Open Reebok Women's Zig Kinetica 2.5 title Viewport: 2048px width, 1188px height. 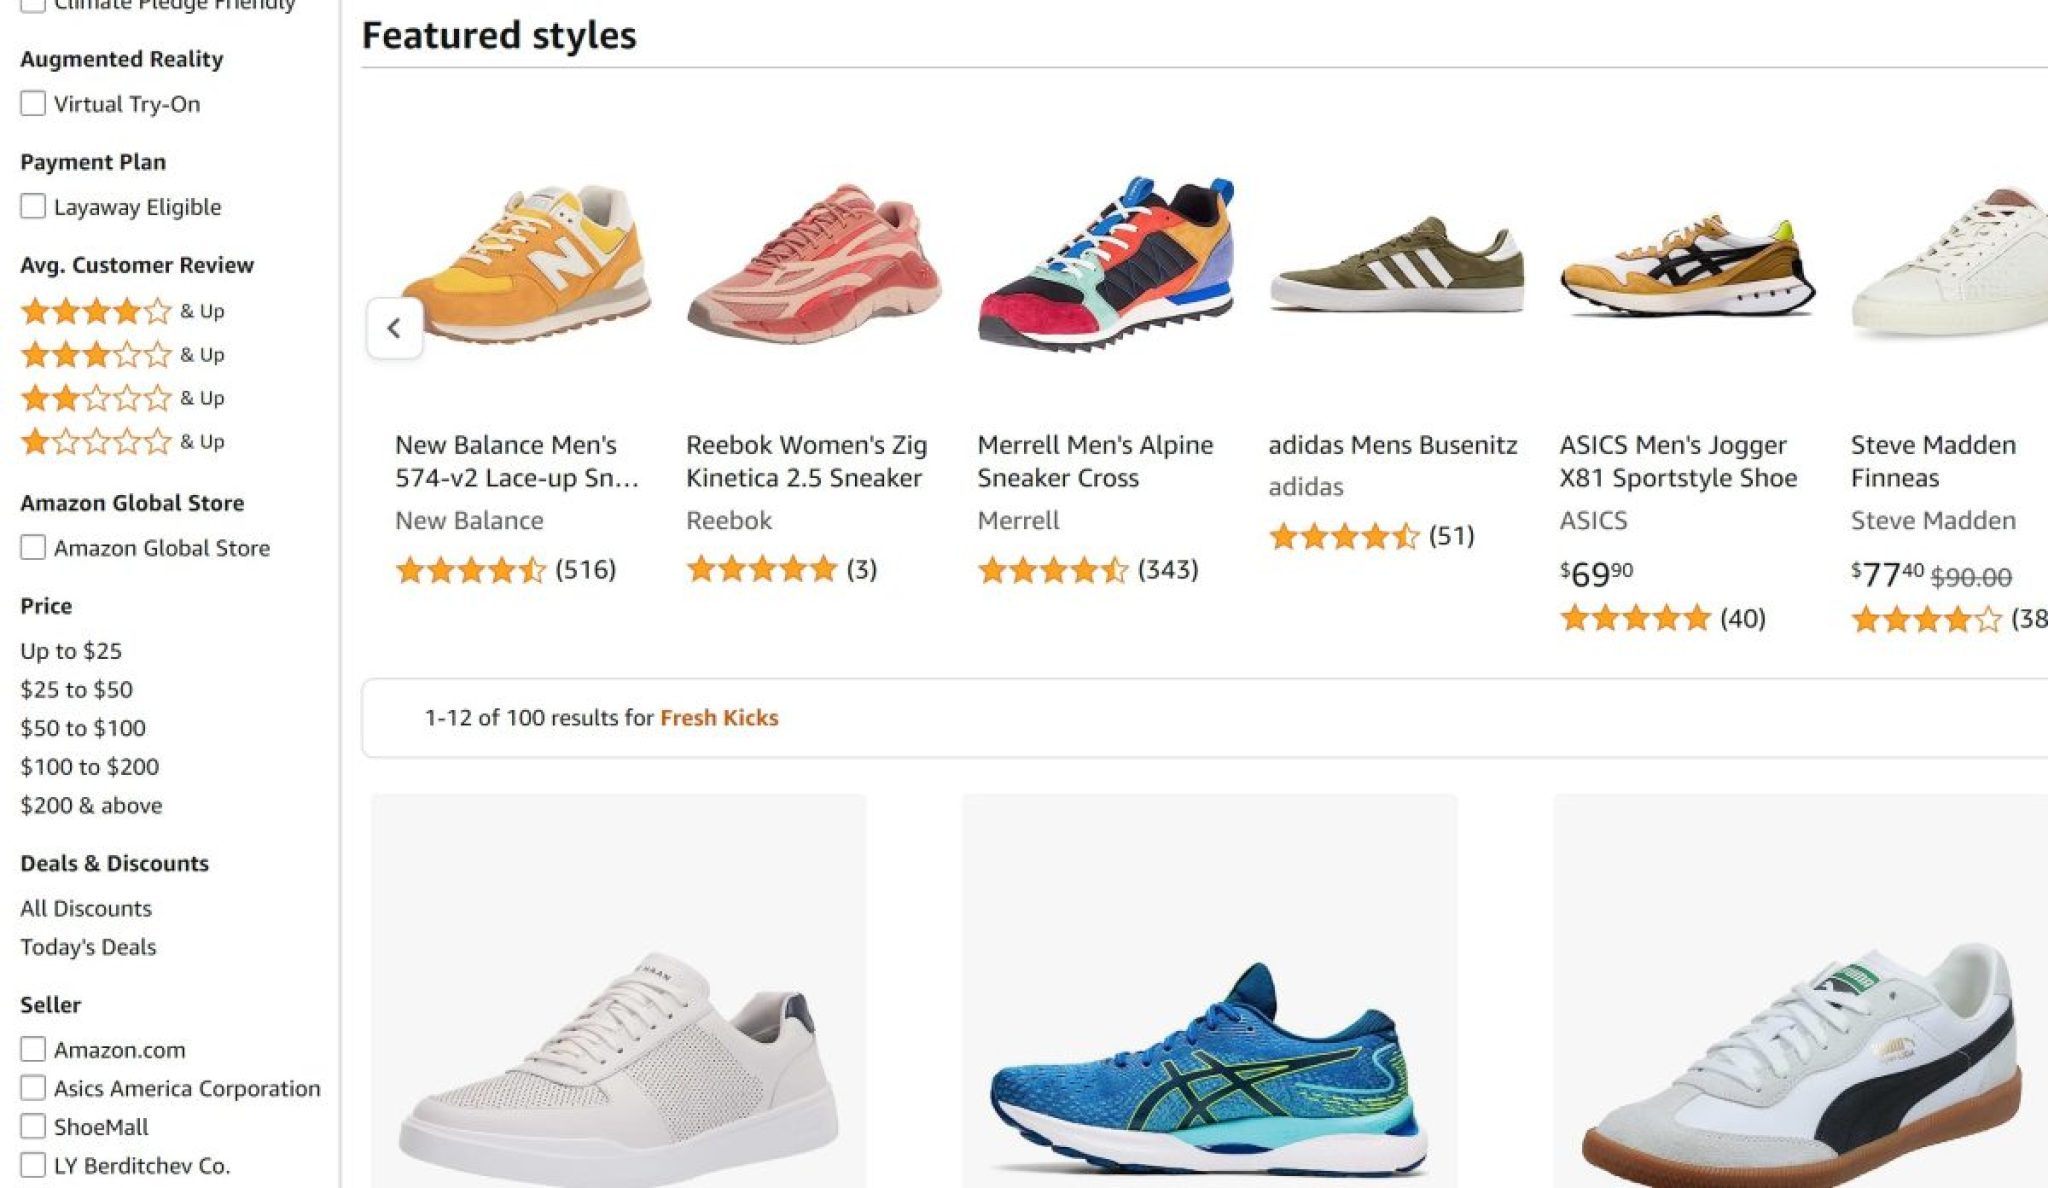point(806,461)
